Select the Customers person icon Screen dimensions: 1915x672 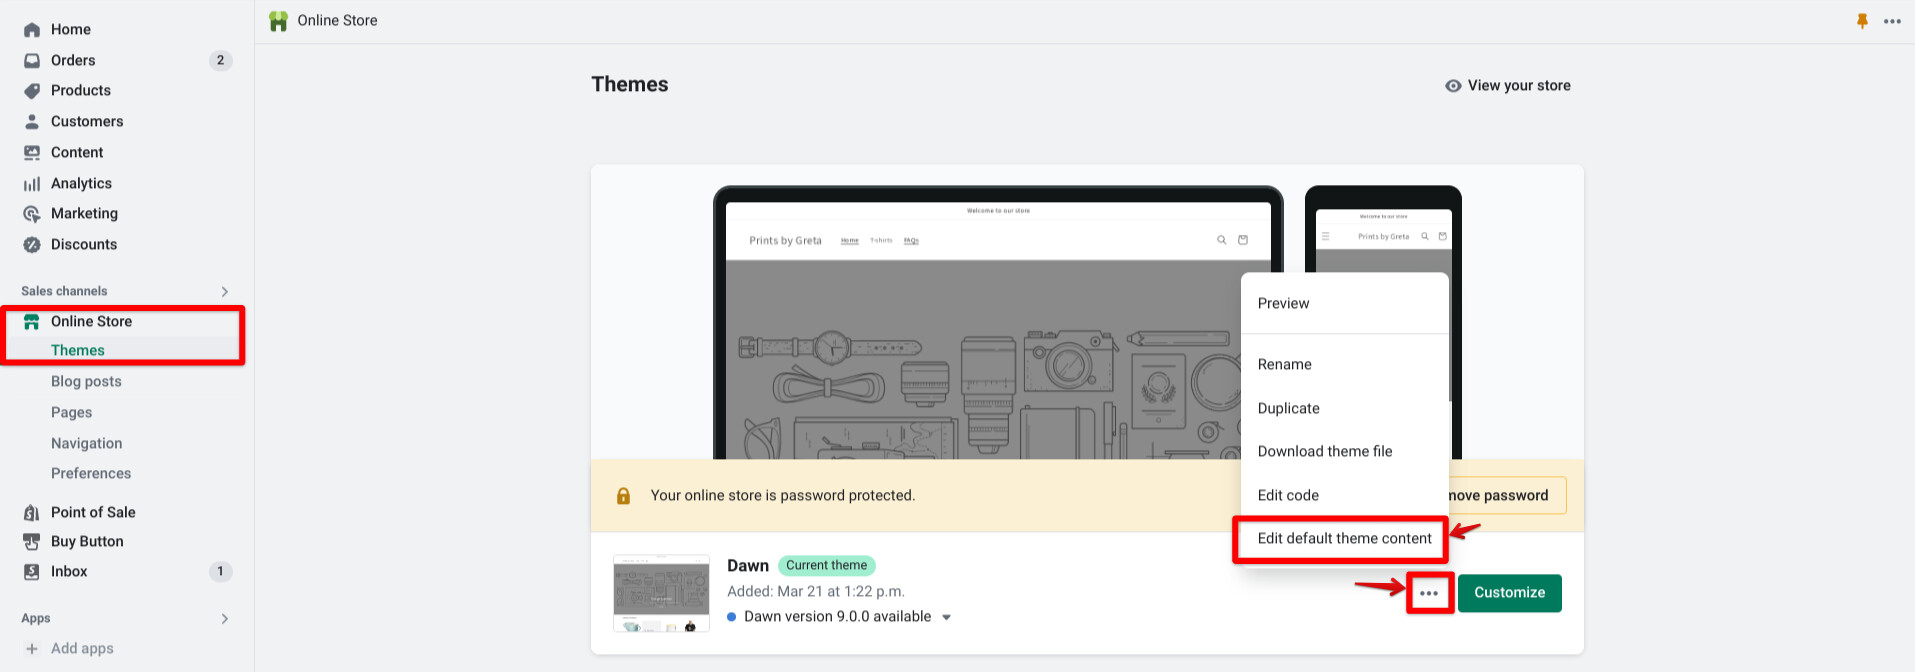click(x=32, y=122)
